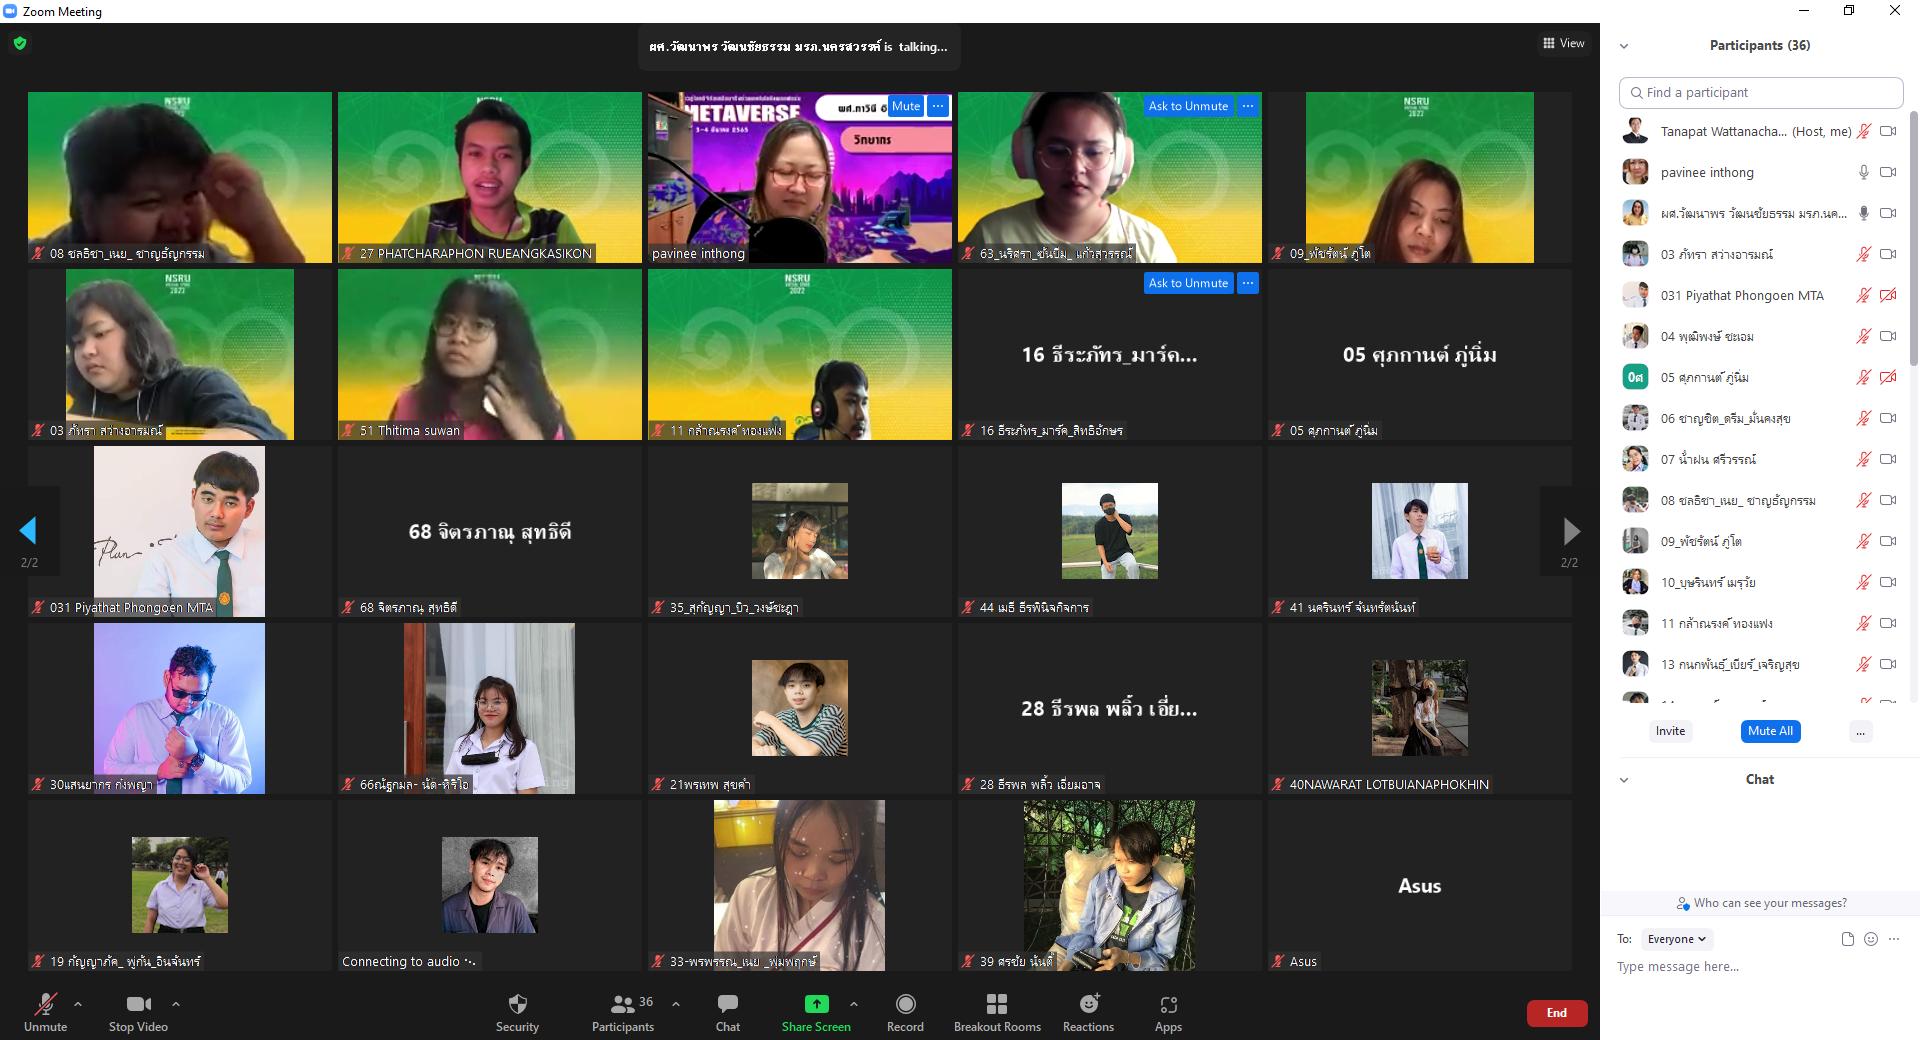
Task: Click the mic icon for participant 11 row
Action: 1864,623
